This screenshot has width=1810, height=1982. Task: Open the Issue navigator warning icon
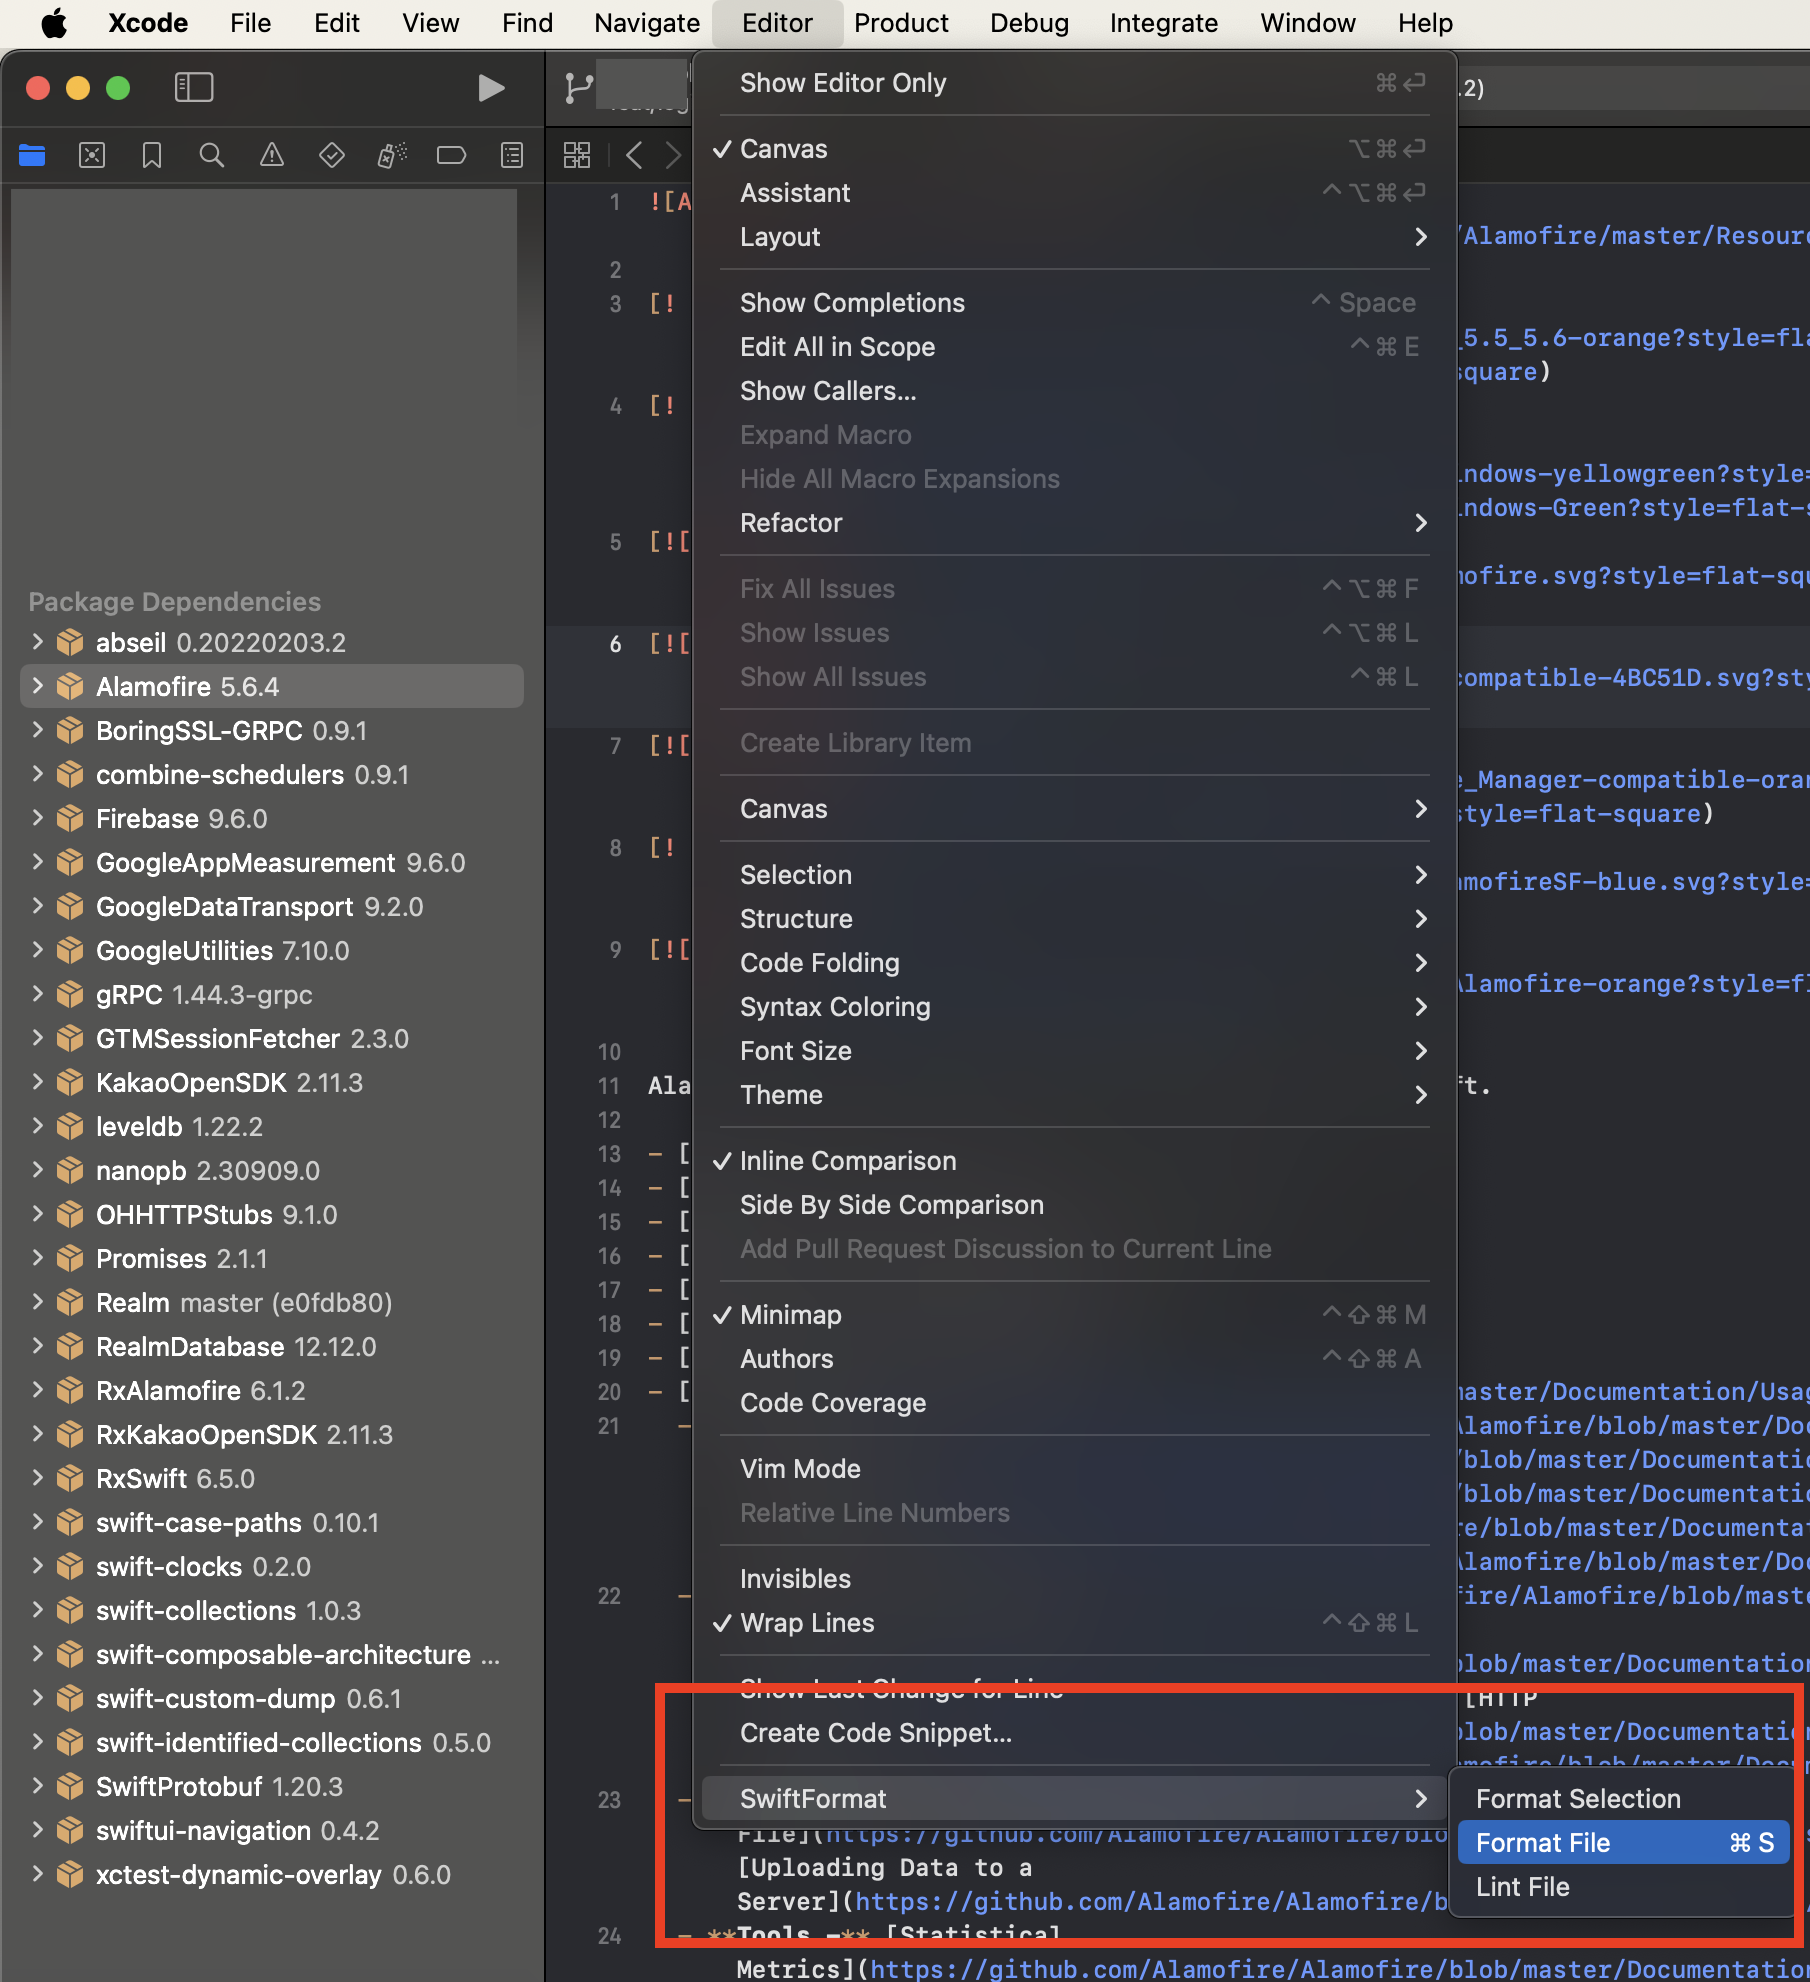click(272, 155)
